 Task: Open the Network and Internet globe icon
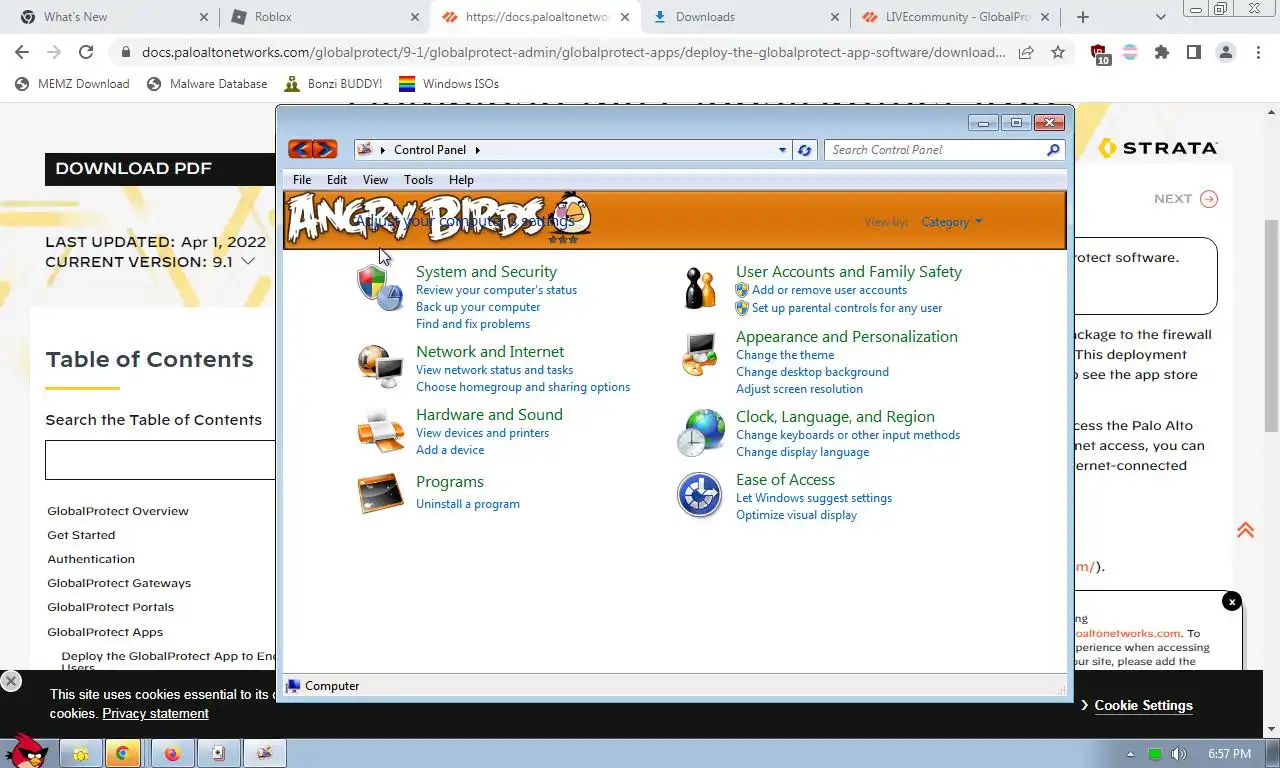tap(380, 365)
